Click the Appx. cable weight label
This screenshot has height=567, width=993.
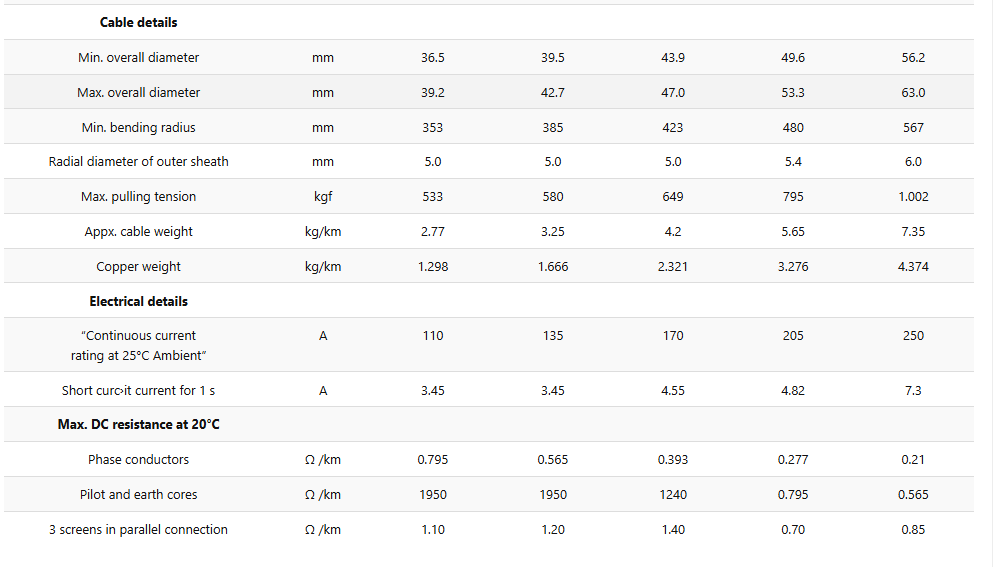[138, 232]
